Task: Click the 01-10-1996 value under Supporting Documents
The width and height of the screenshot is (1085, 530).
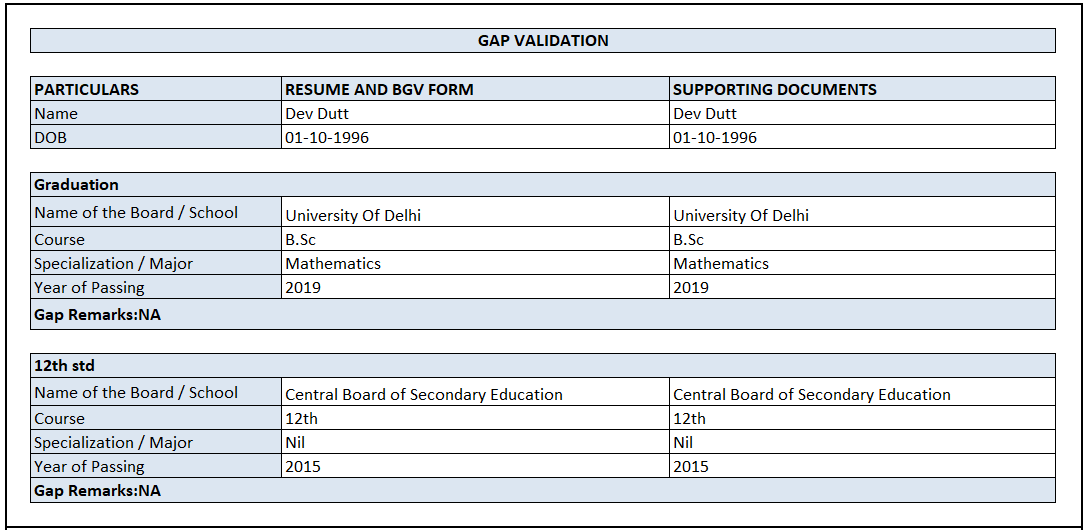Action: (x=715, y=138)
